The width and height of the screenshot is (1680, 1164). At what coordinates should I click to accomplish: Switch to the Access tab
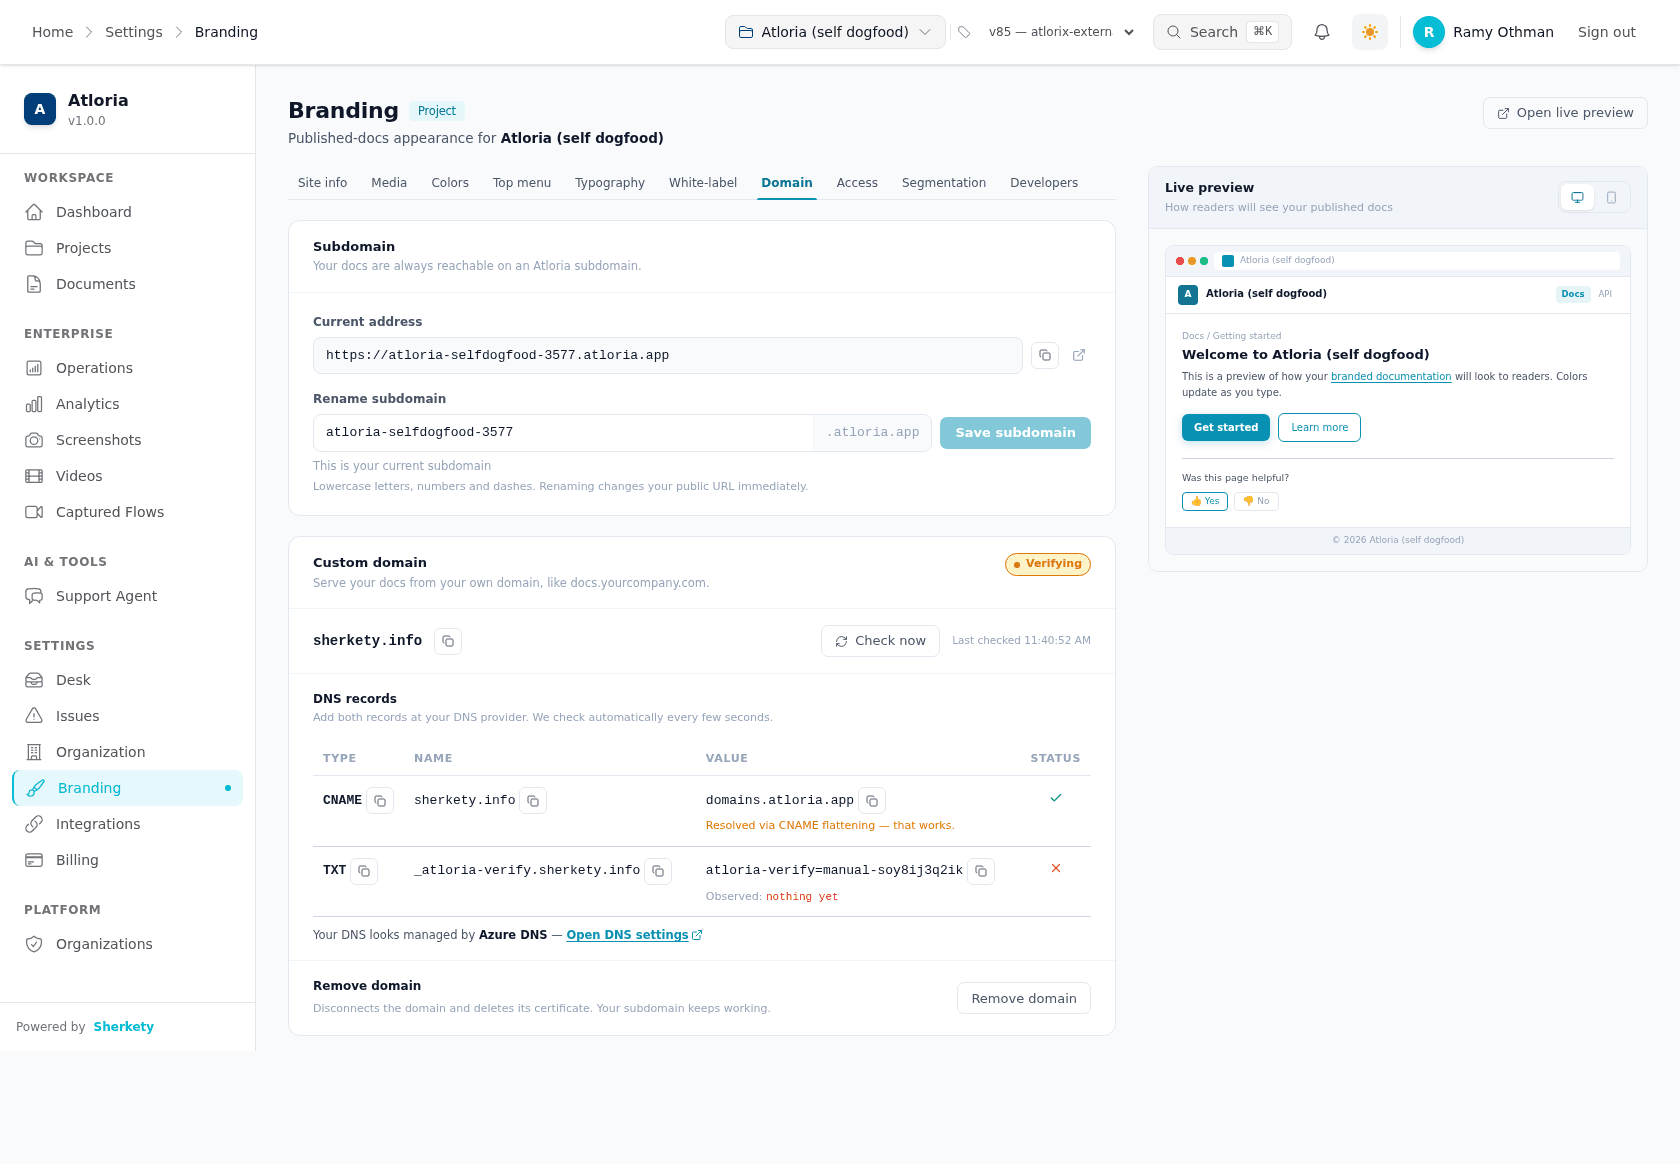click(857, 183)
